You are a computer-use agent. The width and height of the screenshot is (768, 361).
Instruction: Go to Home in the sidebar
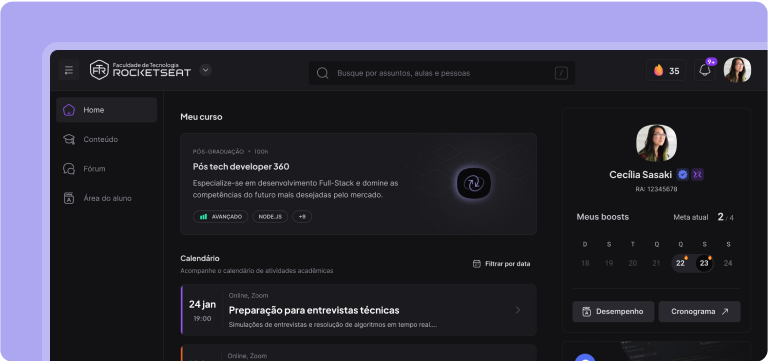click(107, 110)
